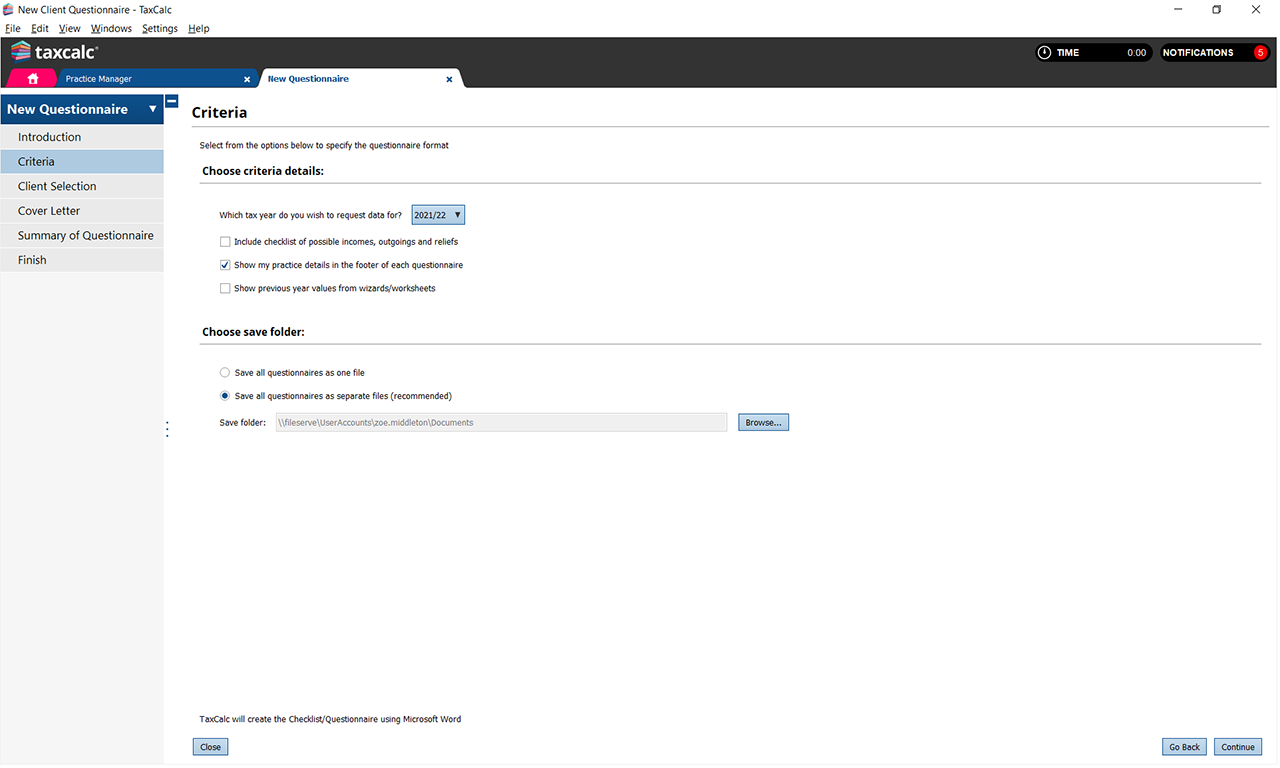Click the timer clock icon
The width and height of the screenshot is (1280, 768).
(x=1044, y=53)
